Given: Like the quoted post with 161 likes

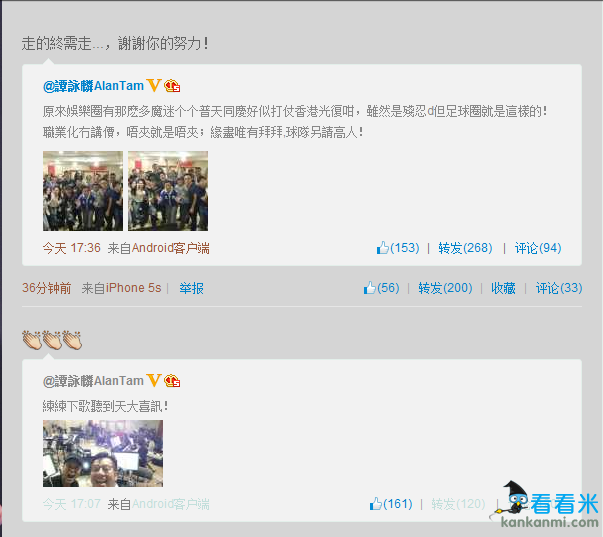Looking at the screenshot, I should click(x=391, y=504).
